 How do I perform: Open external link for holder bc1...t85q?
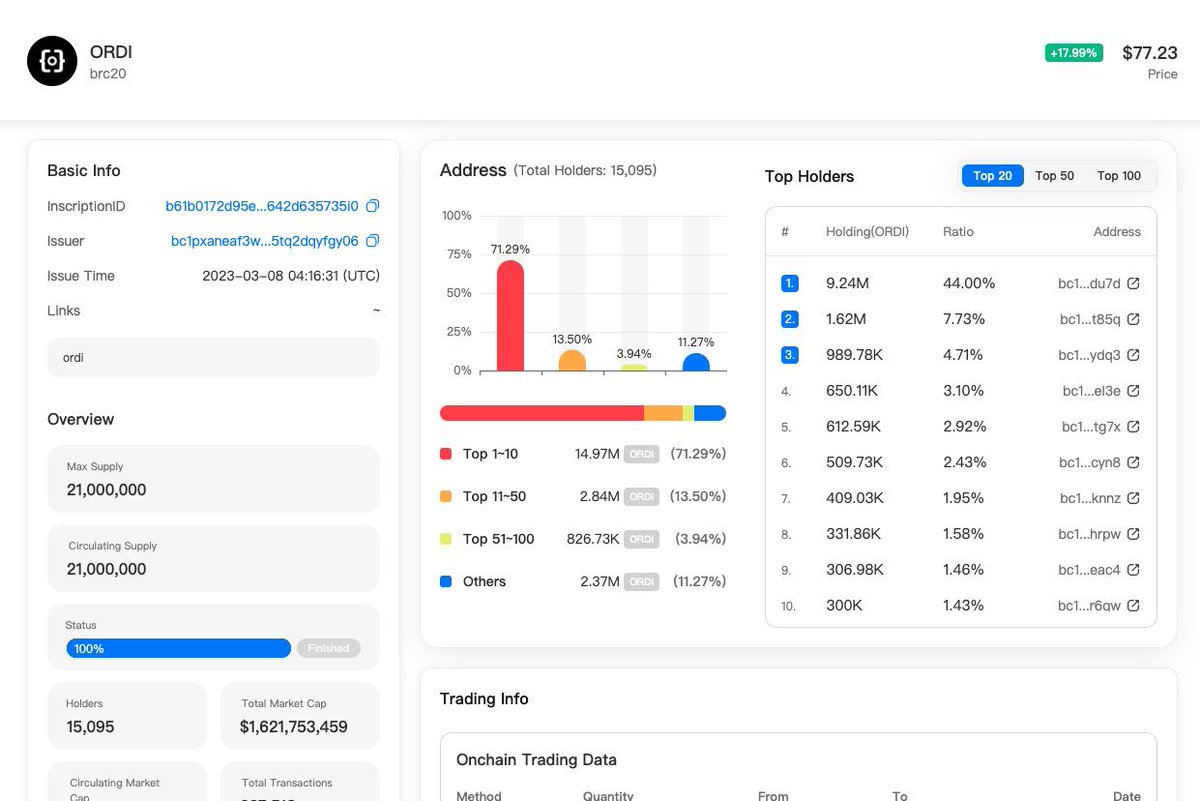1133,319
